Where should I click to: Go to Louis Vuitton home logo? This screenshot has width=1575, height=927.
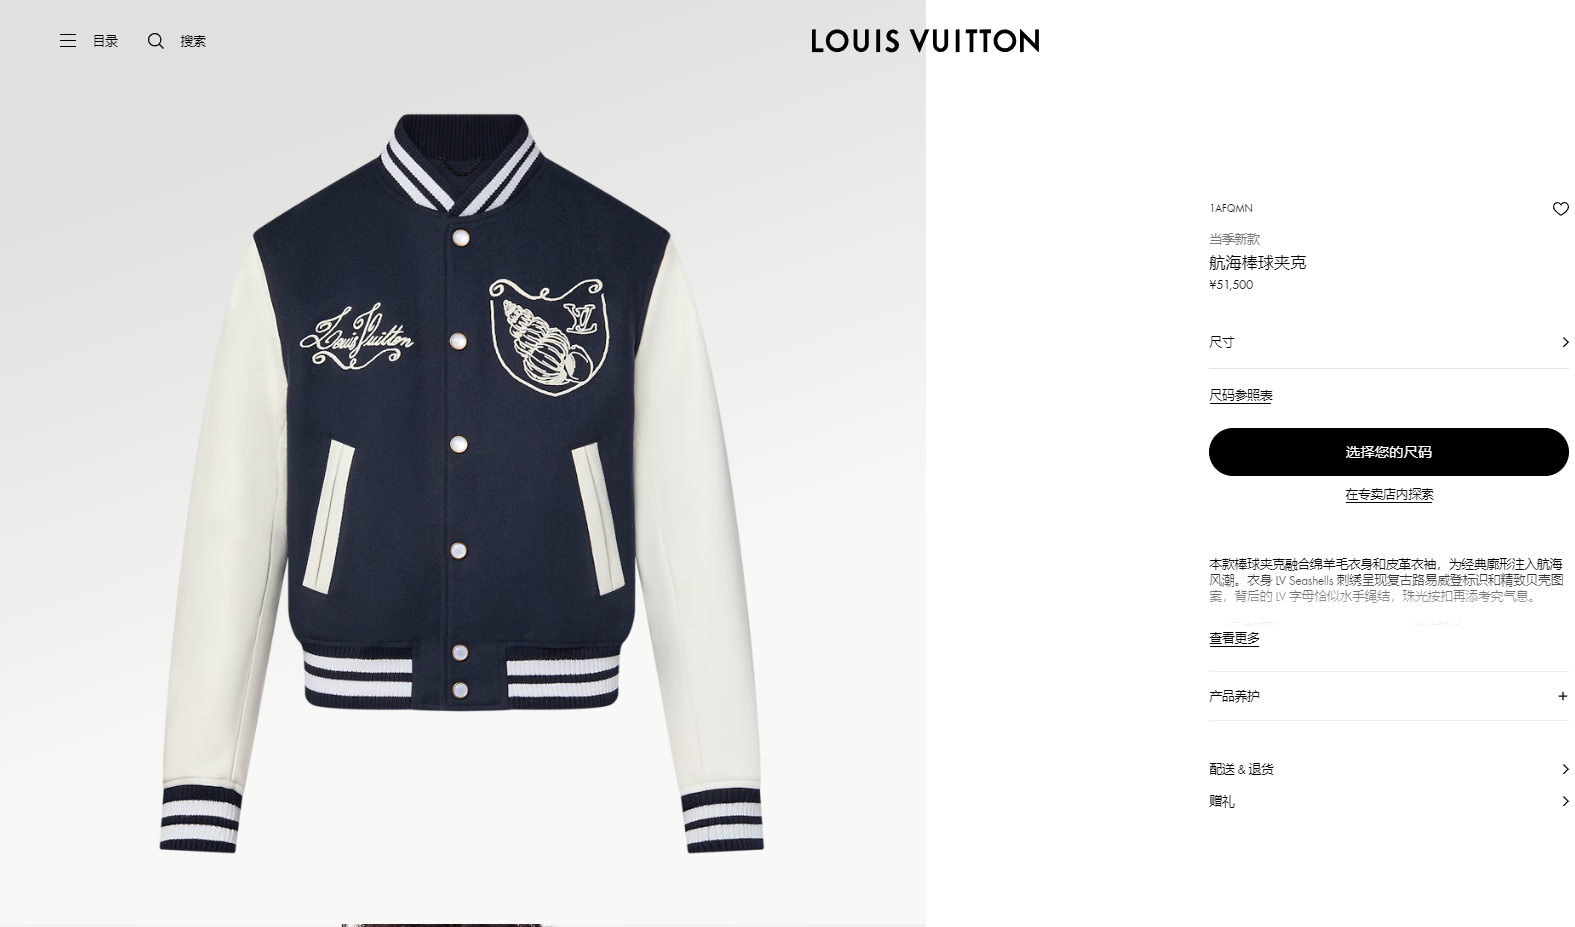[x=925, y=41]
